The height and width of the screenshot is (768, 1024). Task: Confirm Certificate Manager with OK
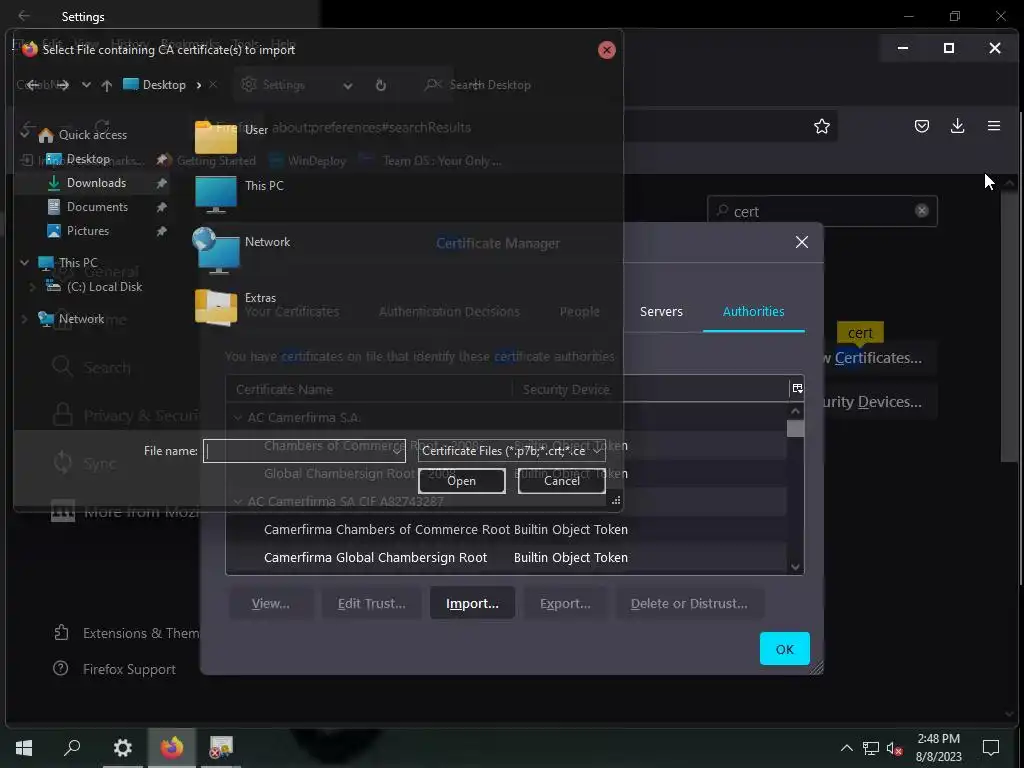pyautogui.click(x=784, y=648)
